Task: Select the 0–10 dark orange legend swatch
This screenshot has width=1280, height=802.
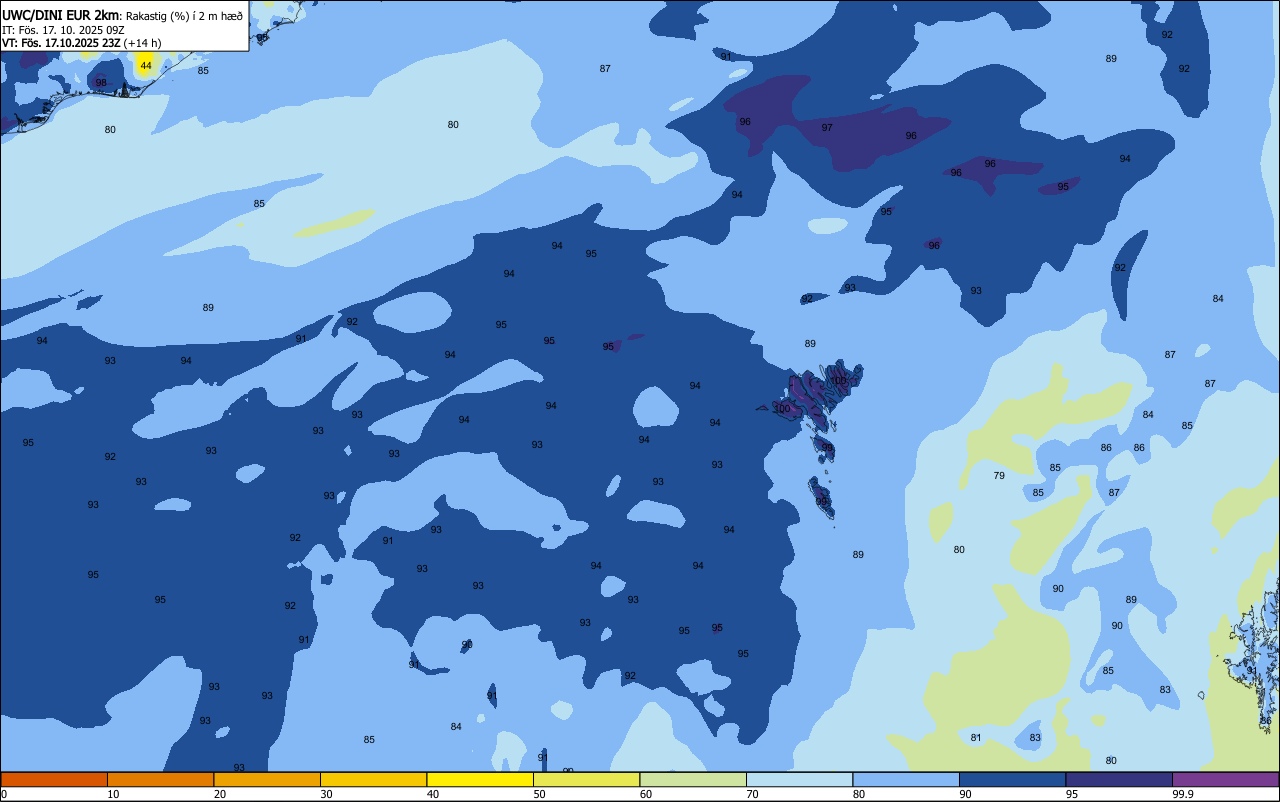Action: pyautogui.click(x=54, y=779)
